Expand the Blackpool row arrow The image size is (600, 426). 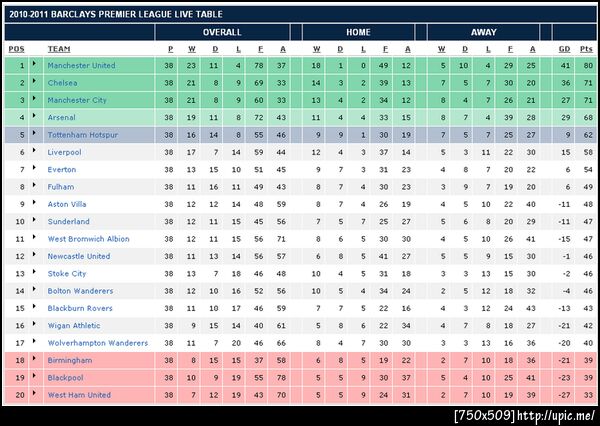click(36, 377)
